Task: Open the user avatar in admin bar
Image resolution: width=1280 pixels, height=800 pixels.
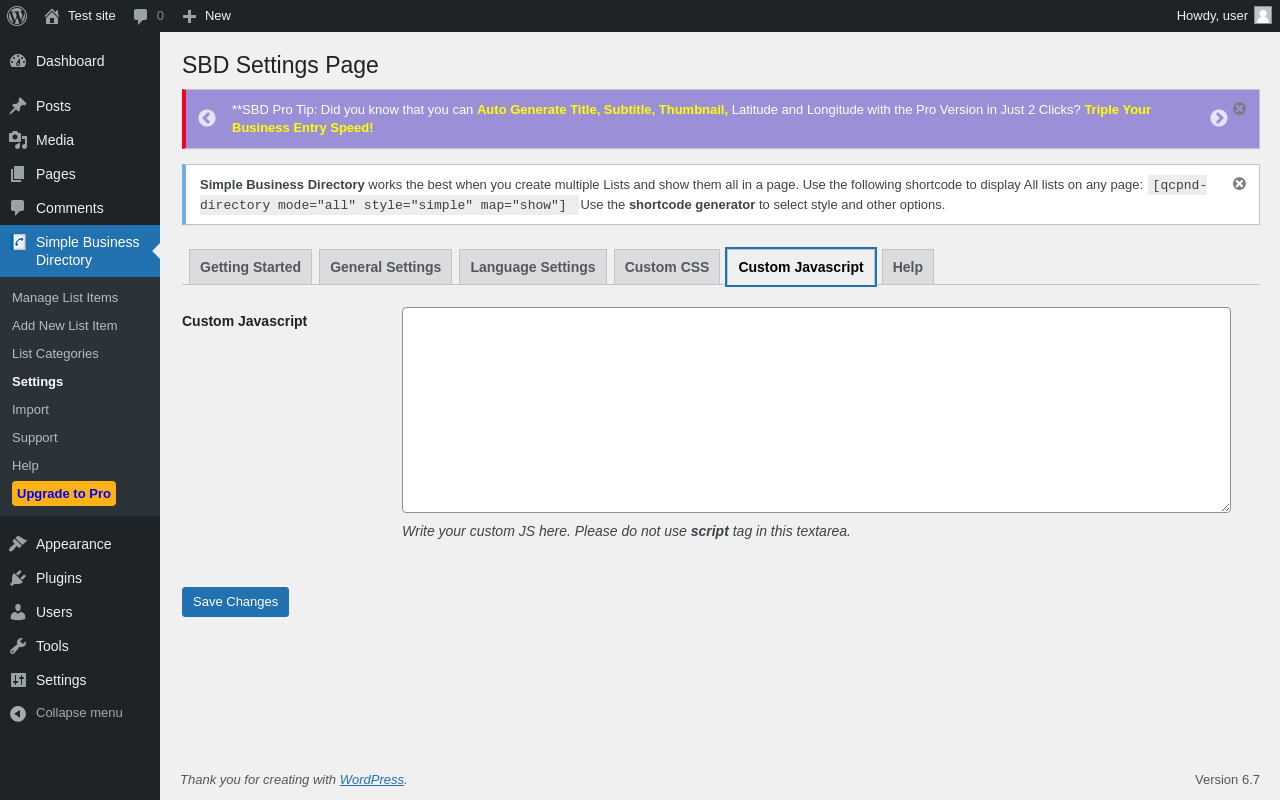Action: point(1263,15)
